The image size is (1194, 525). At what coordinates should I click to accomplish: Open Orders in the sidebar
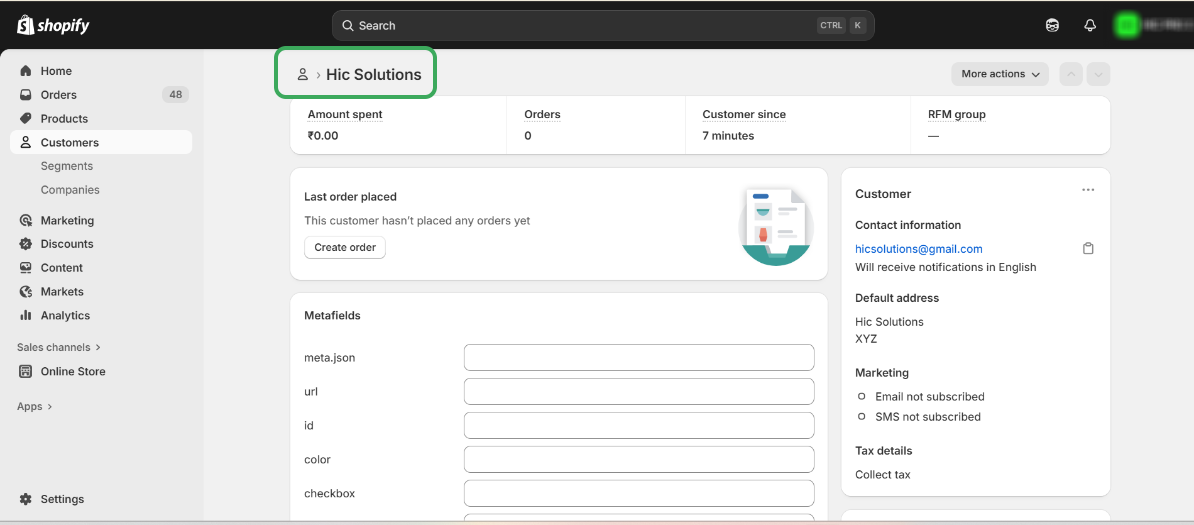pyautogui.click(x=58, y=95)
